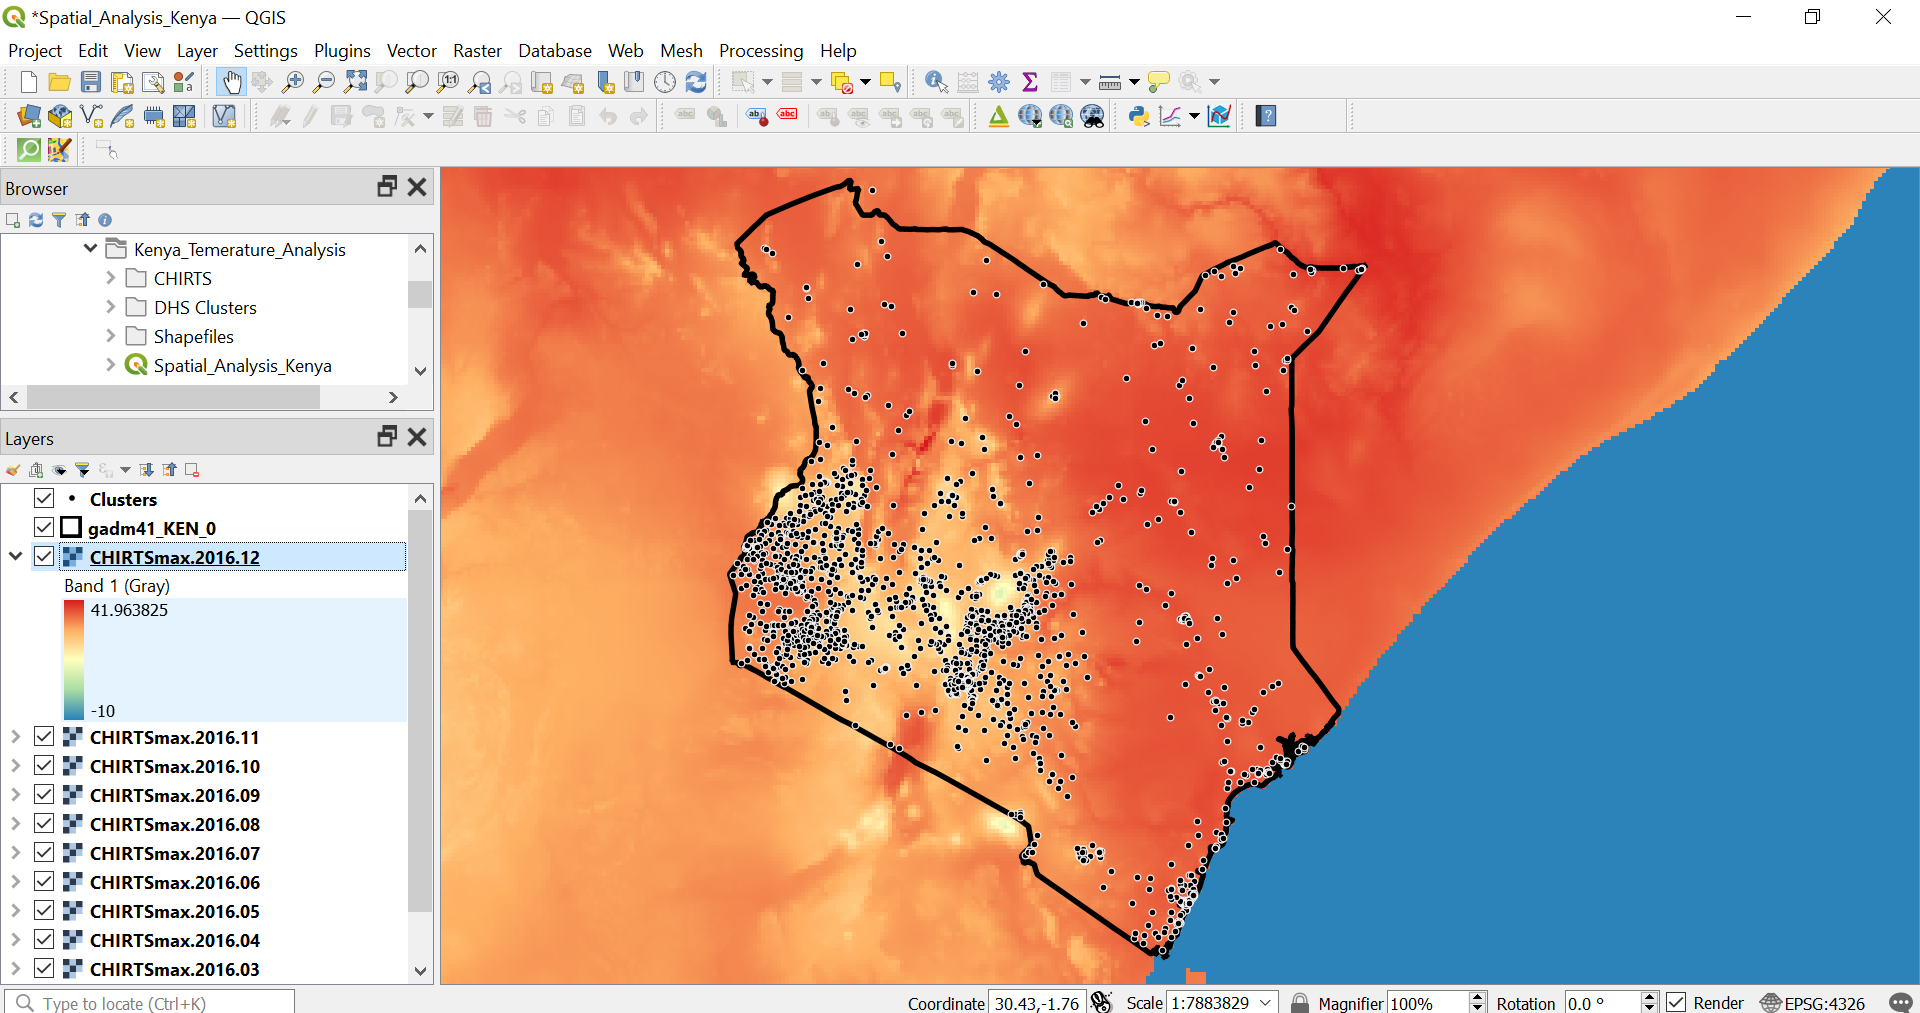1920x1013 pixels.
Task: Float the Layers panel with the dock button
Action: point(387,437)
